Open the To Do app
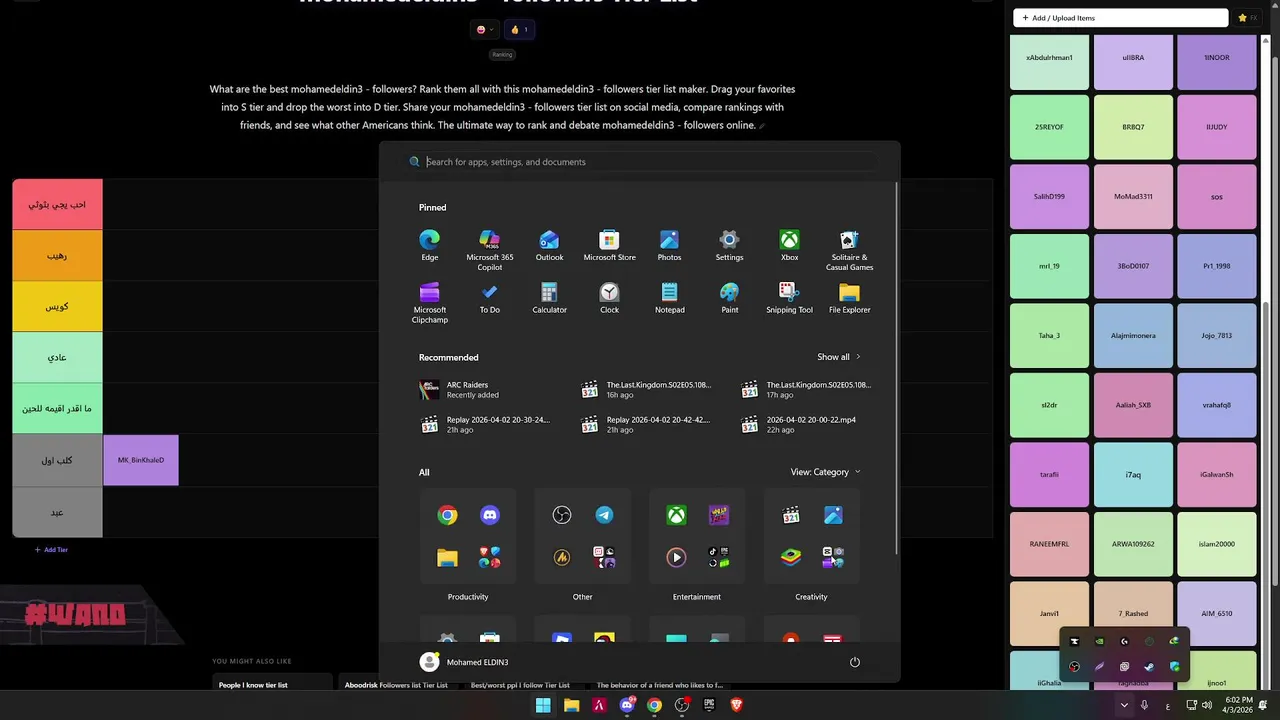 tap(489, 298)
